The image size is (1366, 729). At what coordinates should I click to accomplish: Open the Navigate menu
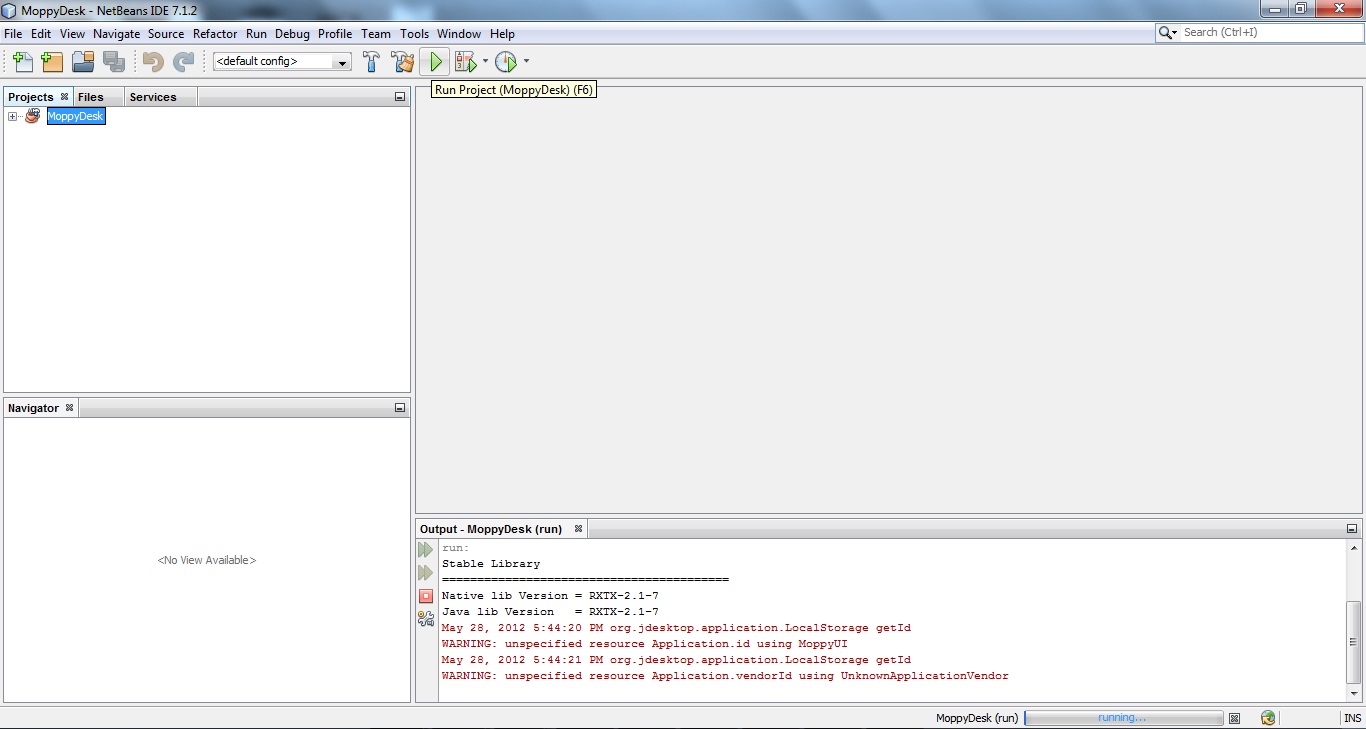click(117, 34)
